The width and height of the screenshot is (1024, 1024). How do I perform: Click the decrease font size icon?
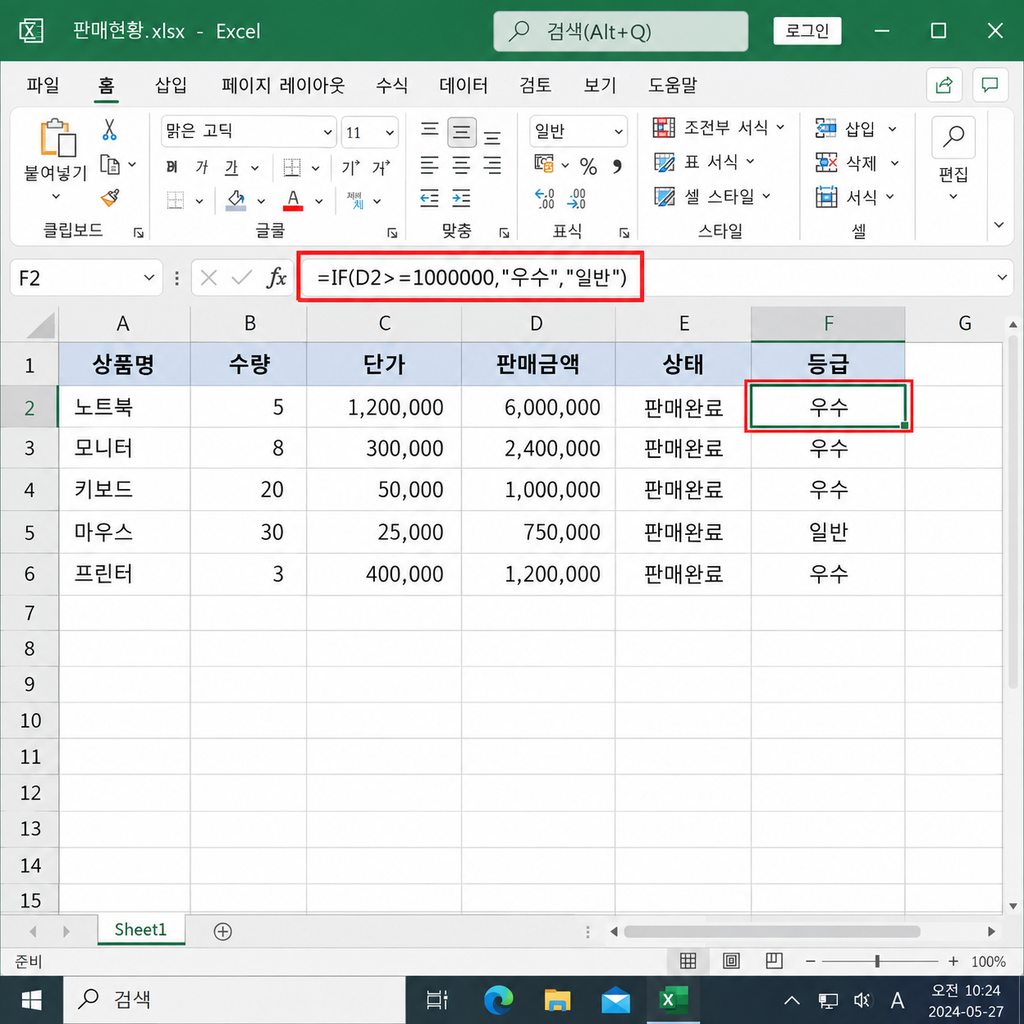tap(381, 168)
